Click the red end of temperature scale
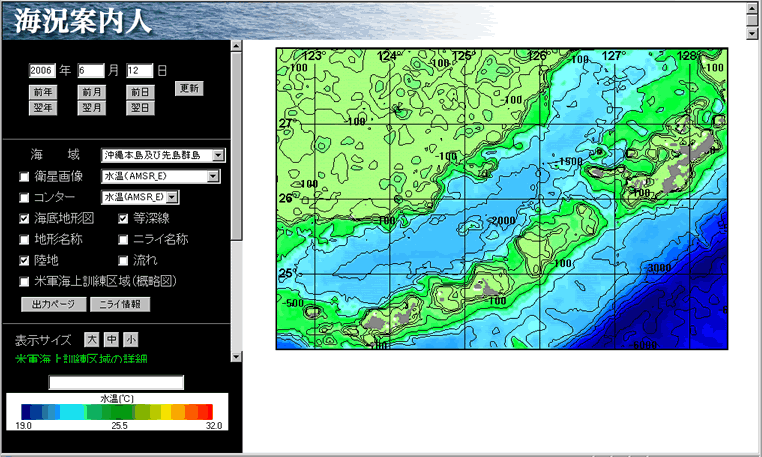 click(208, 411)
